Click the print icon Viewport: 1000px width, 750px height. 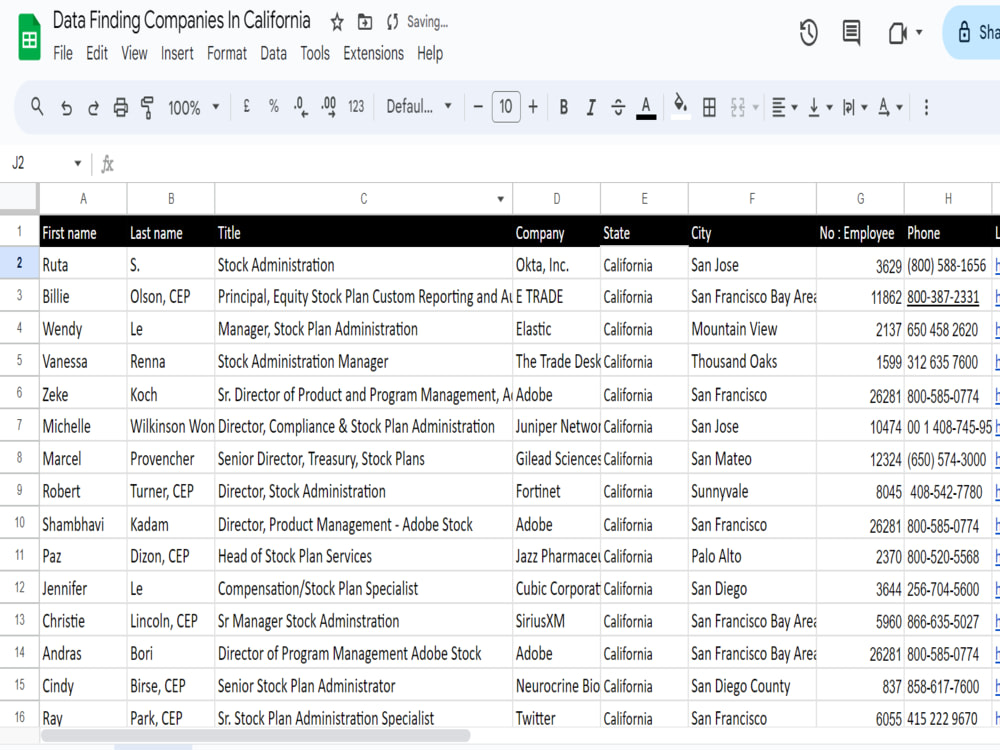118,106
